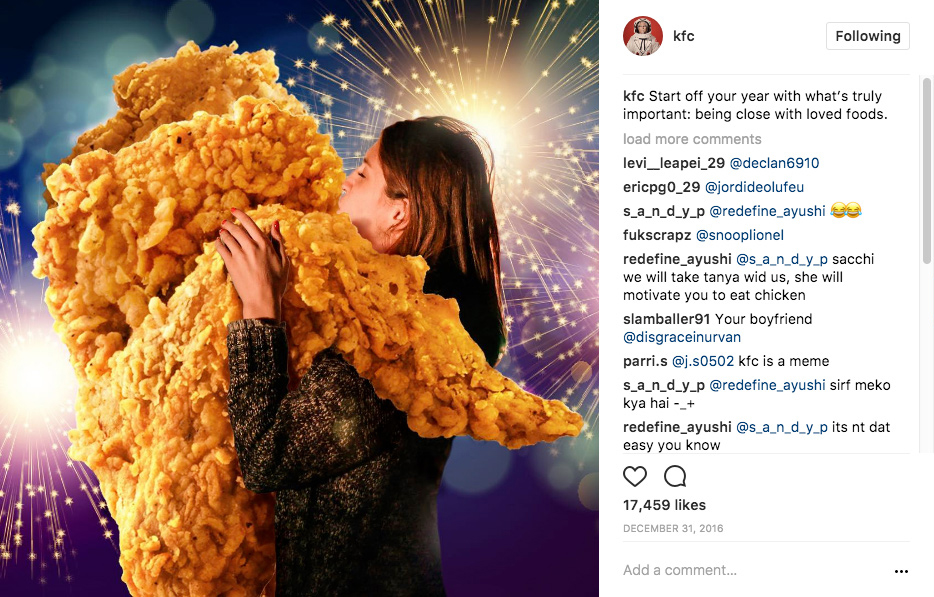Screen dimensions: 934x597
Task: Click the comments scrollbar thumb
Action: (926, 170)
